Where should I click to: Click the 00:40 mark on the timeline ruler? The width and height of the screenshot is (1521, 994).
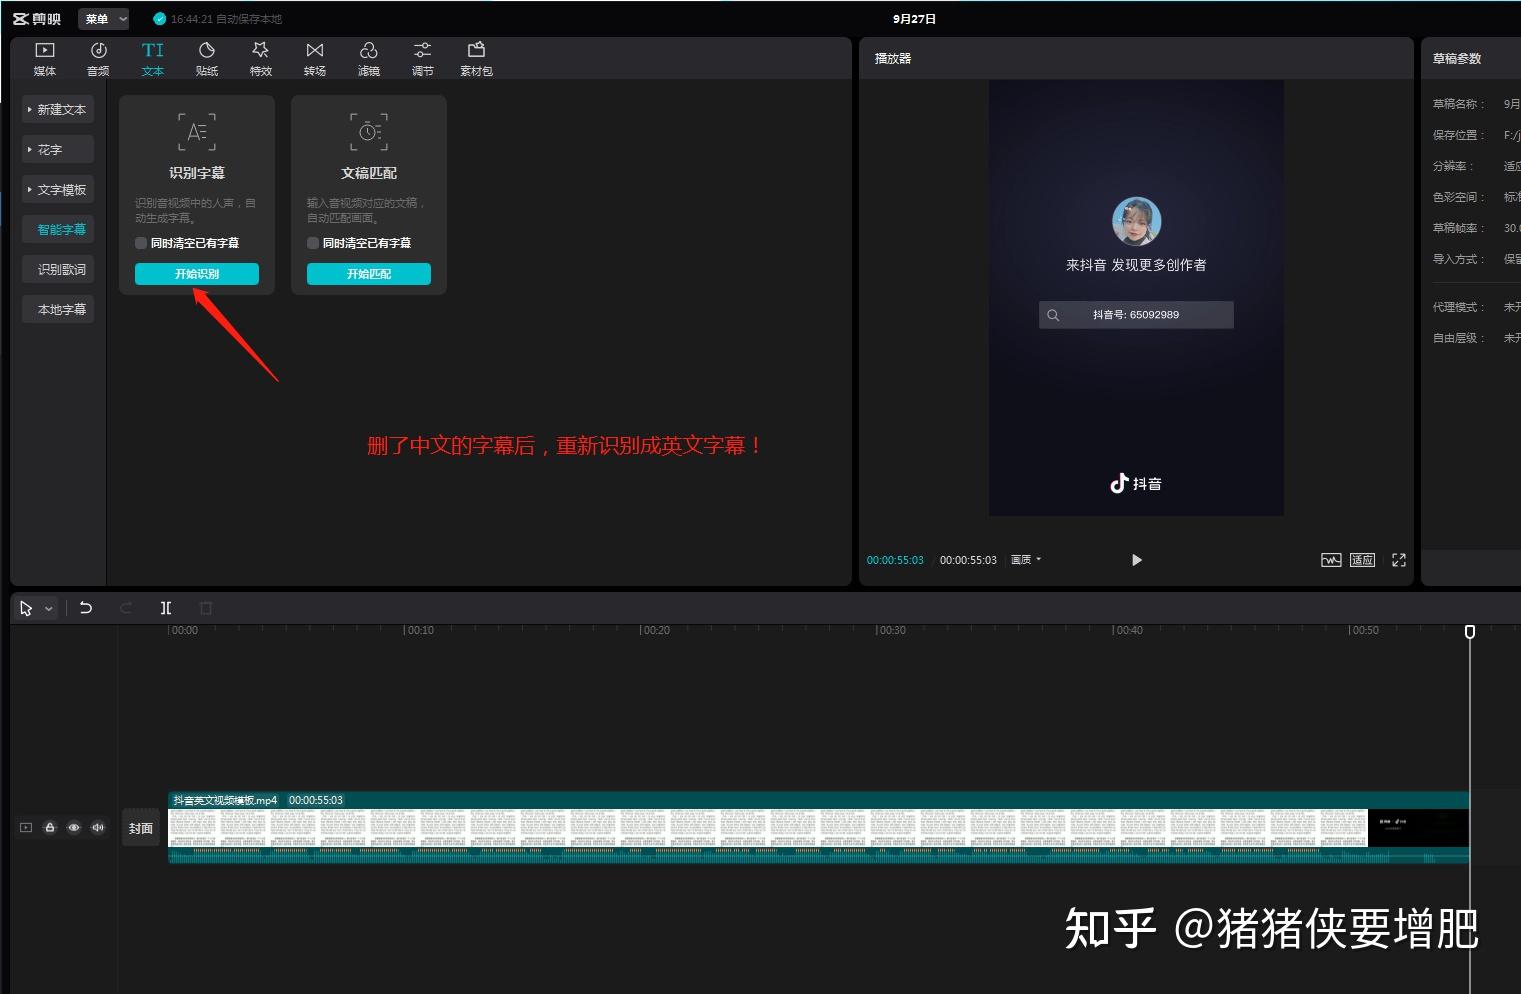[x=1129, y=630]
